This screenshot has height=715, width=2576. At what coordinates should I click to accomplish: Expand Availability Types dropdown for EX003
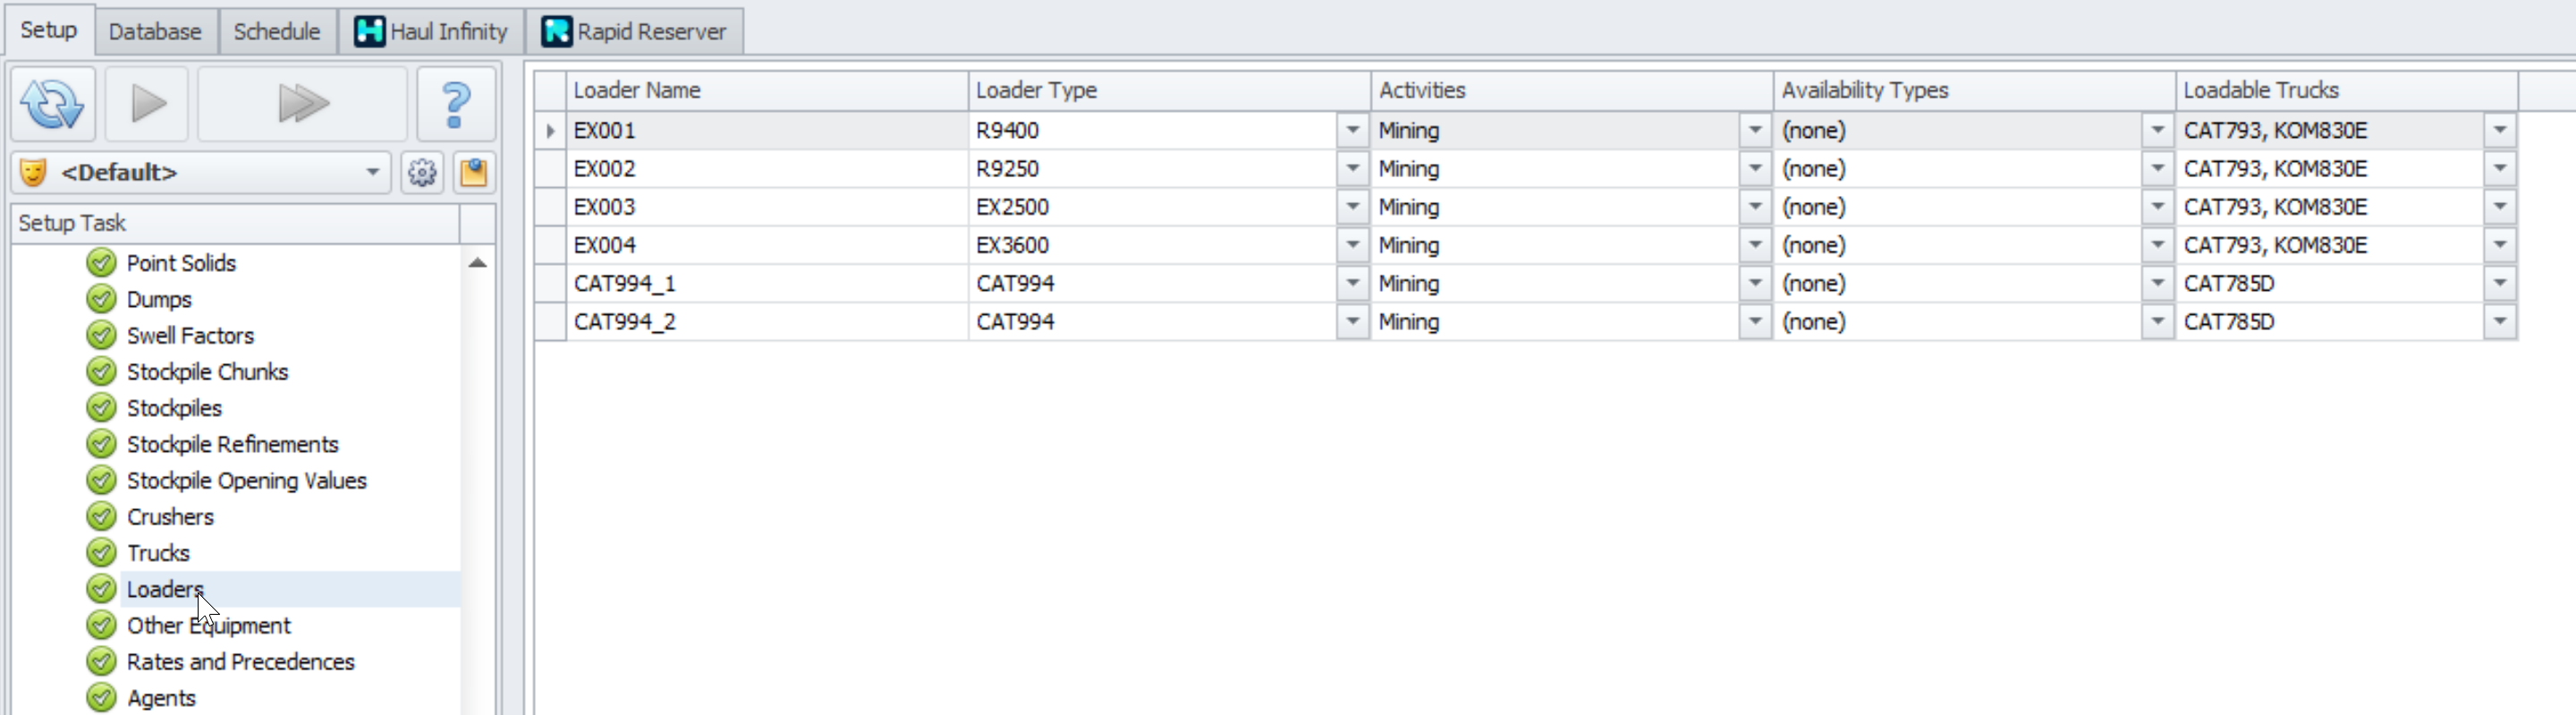click(2157, 207)
